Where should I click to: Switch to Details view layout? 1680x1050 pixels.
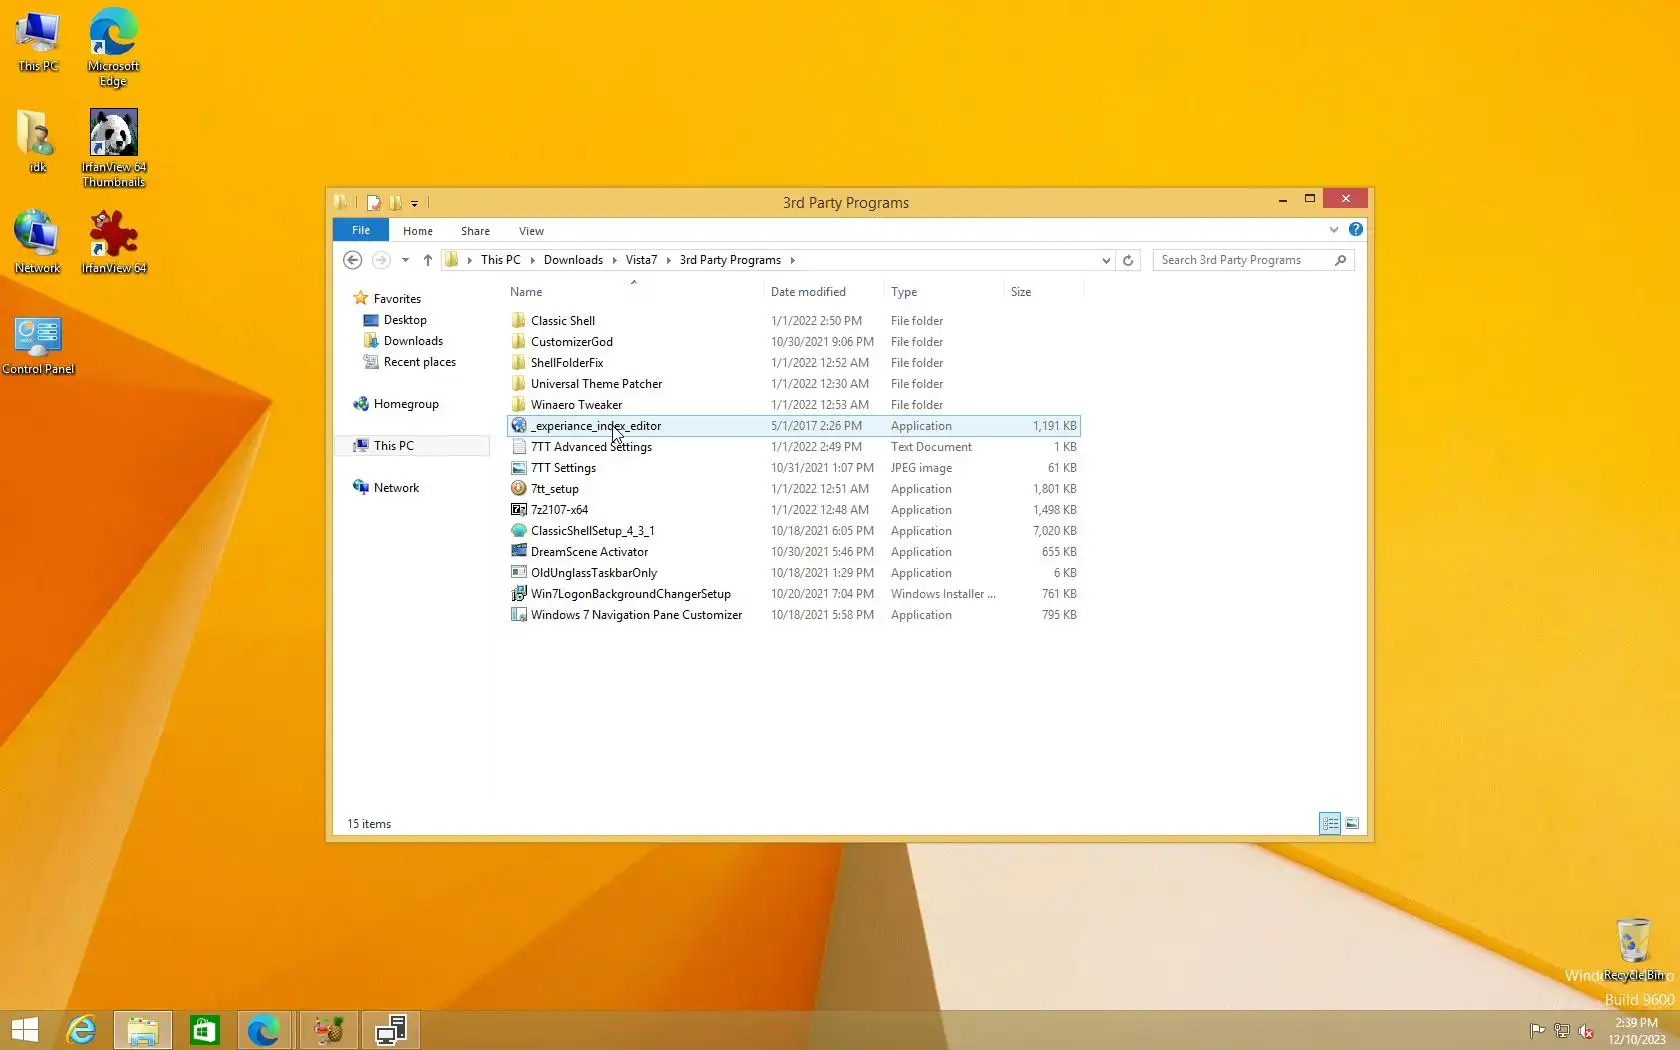click(1330, 824)
